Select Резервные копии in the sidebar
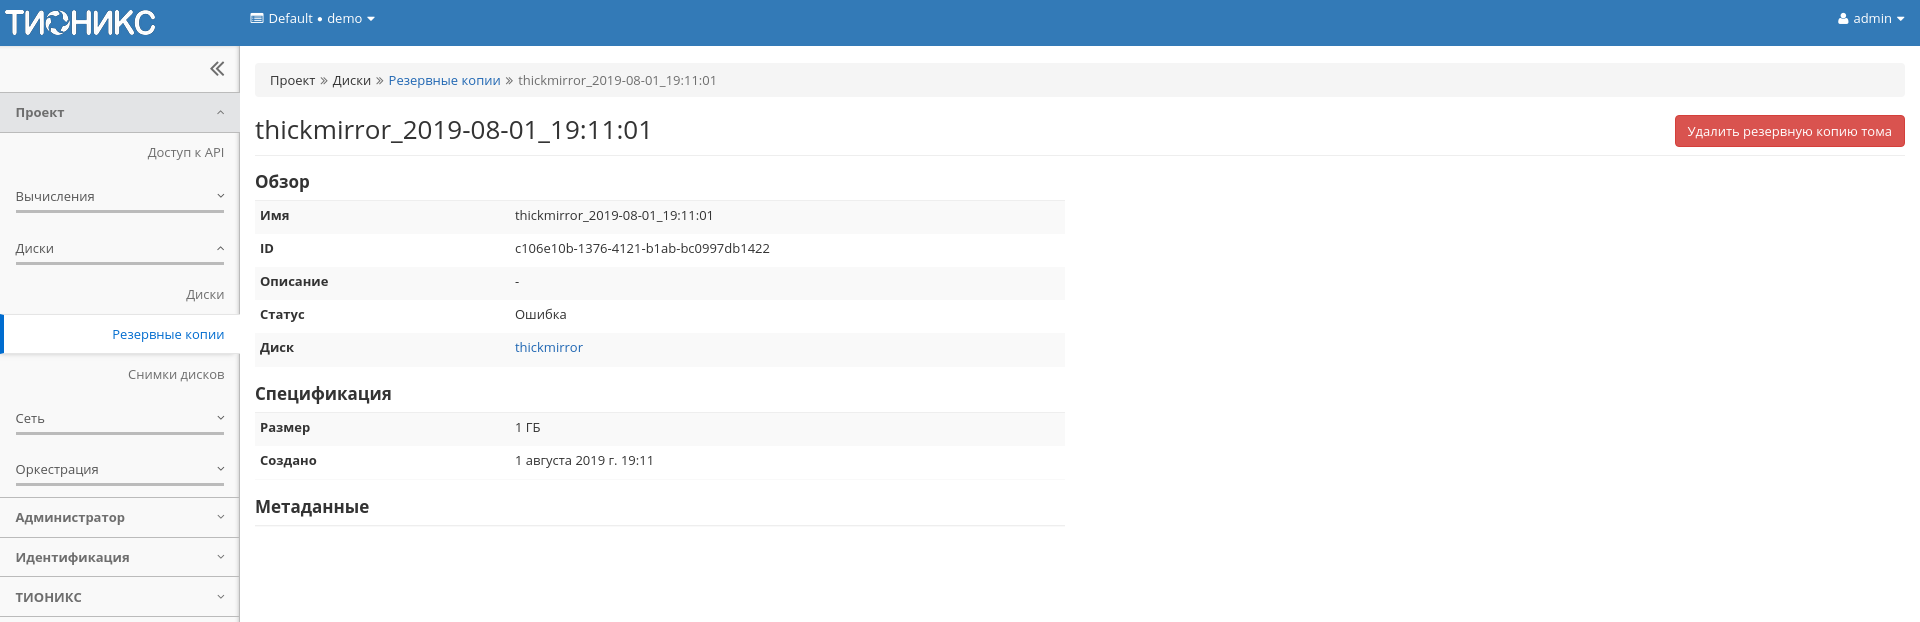 tap(168, 335)
